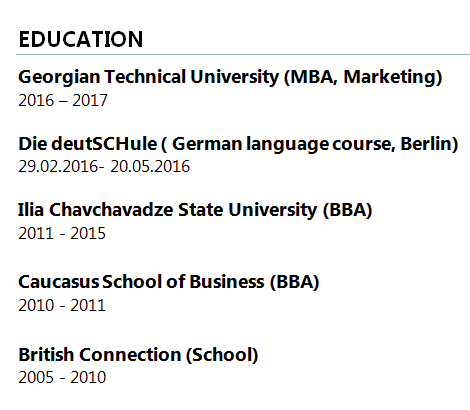Click the 2005 - 2010 date range
Image resolution: width=470 pixels, height=410 pixels.
[x=62, y=377]
